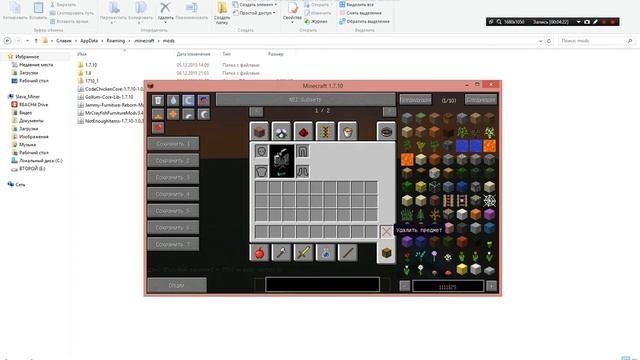Go to Следующая item page

click(x=481, y=100)
